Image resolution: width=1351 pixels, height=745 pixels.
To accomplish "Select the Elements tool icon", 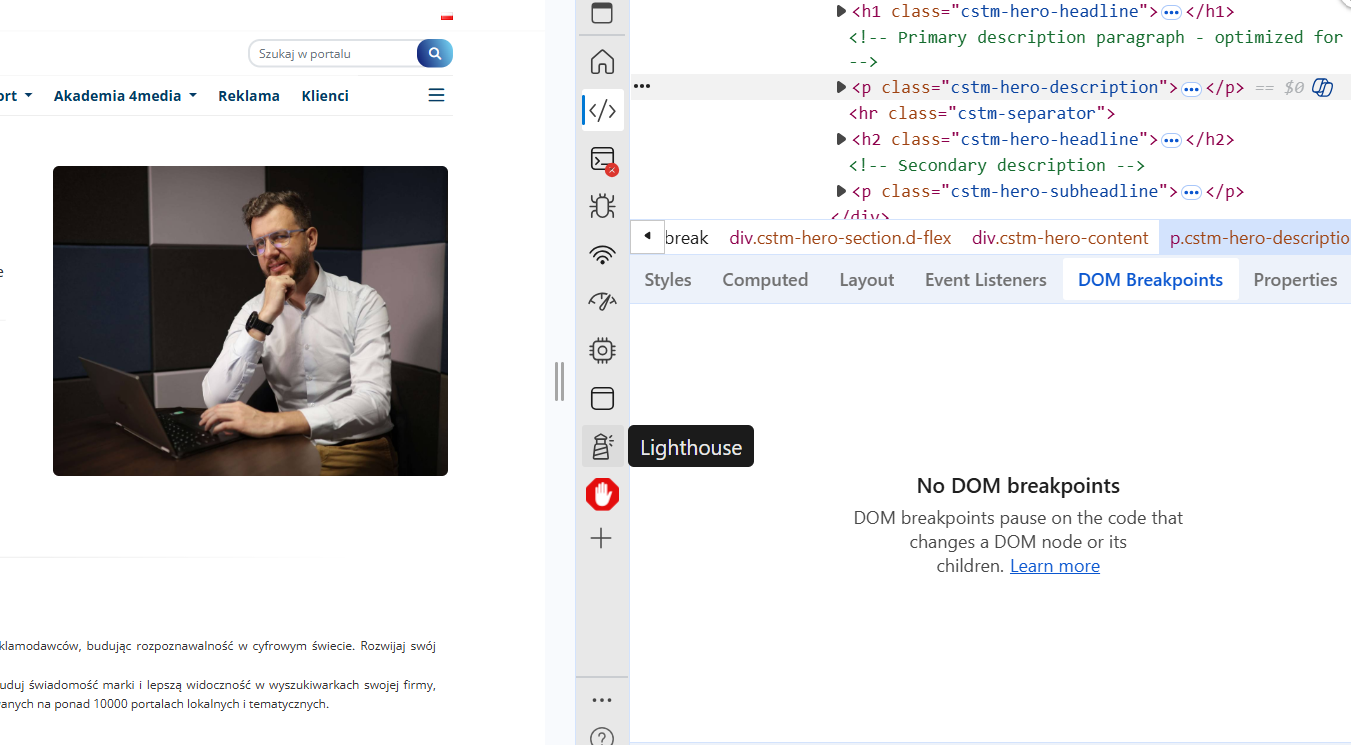I will [x=602, y=110].
